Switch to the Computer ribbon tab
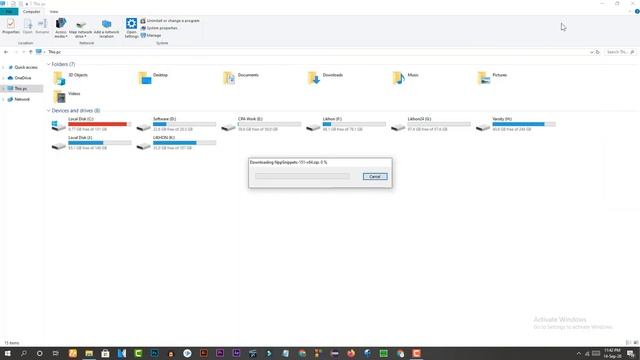Image resolution: width=640 pixels, height=360 pixels. tap(31, 11)
